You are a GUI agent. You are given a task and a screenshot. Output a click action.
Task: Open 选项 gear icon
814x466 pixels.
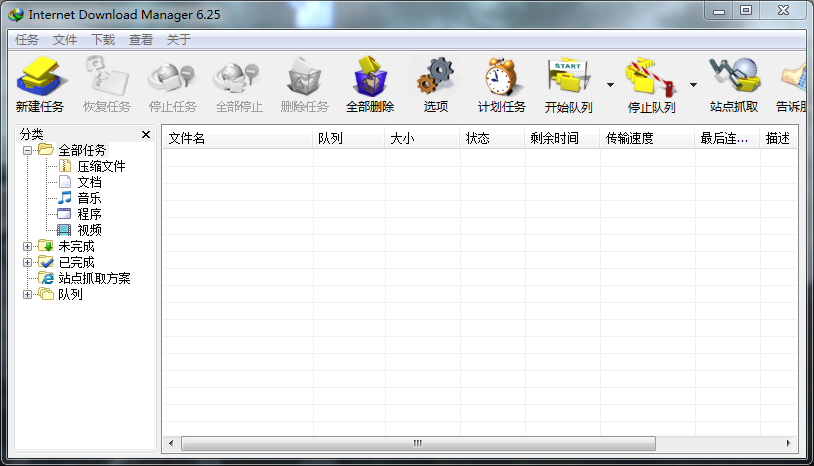436,76
